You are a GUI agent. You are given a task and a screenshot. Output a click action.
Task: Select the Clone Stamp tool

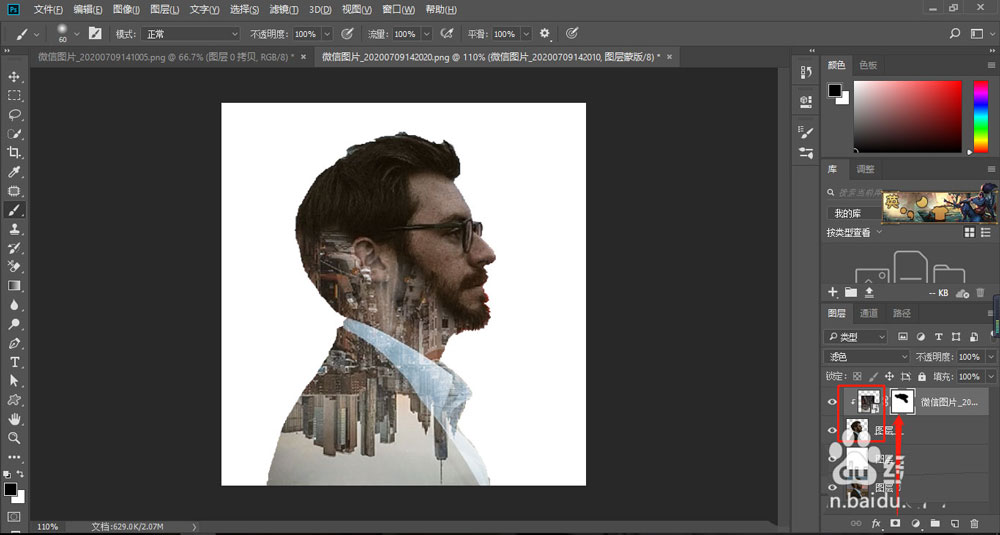pyautogui.click(x=14, y=229)
